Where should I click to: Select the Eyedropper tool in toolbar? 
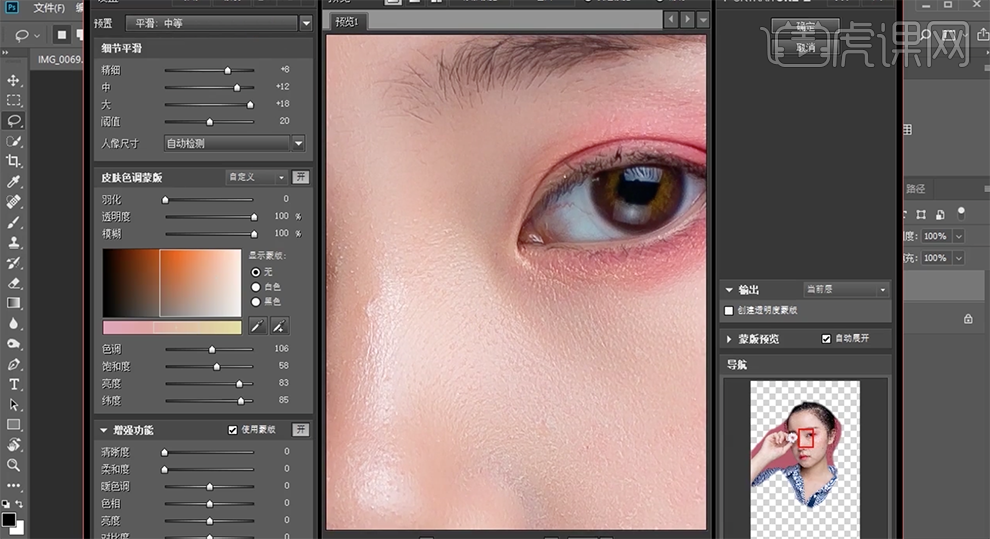[x=14, y=182]
